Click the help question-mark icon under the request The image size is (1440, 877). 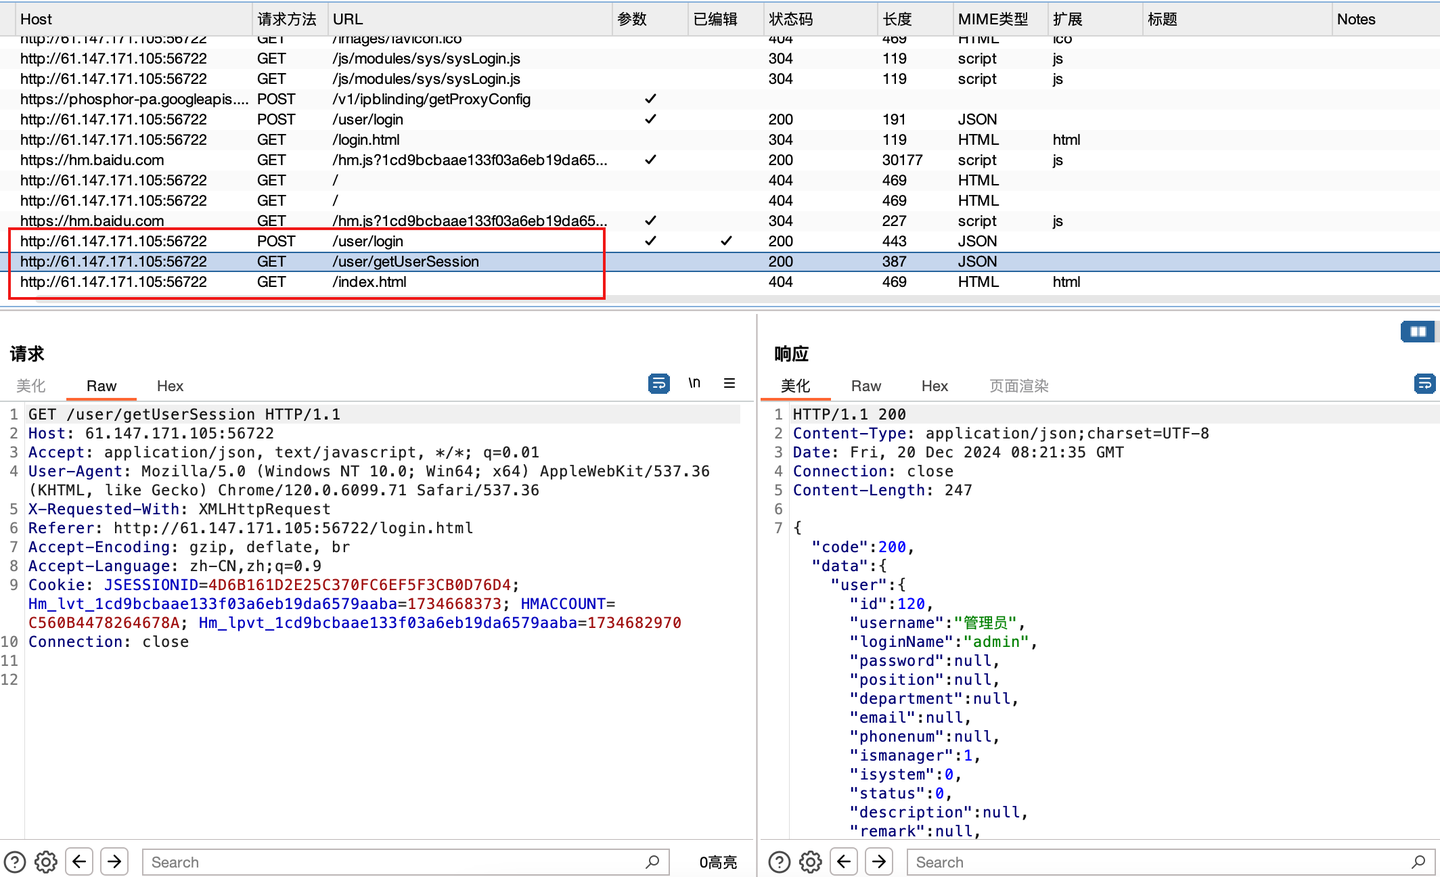pos(13,861)
